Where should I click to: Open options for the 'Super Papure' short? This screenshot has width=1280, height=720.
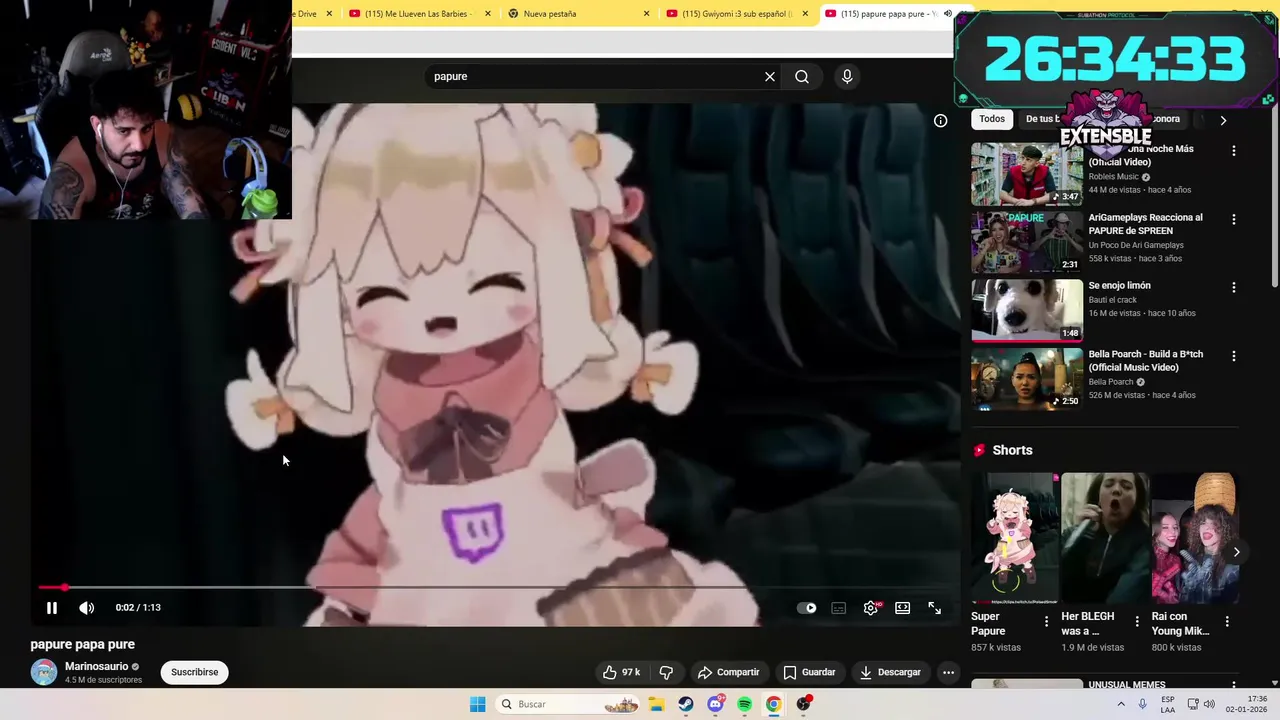tap(1047, 621)
